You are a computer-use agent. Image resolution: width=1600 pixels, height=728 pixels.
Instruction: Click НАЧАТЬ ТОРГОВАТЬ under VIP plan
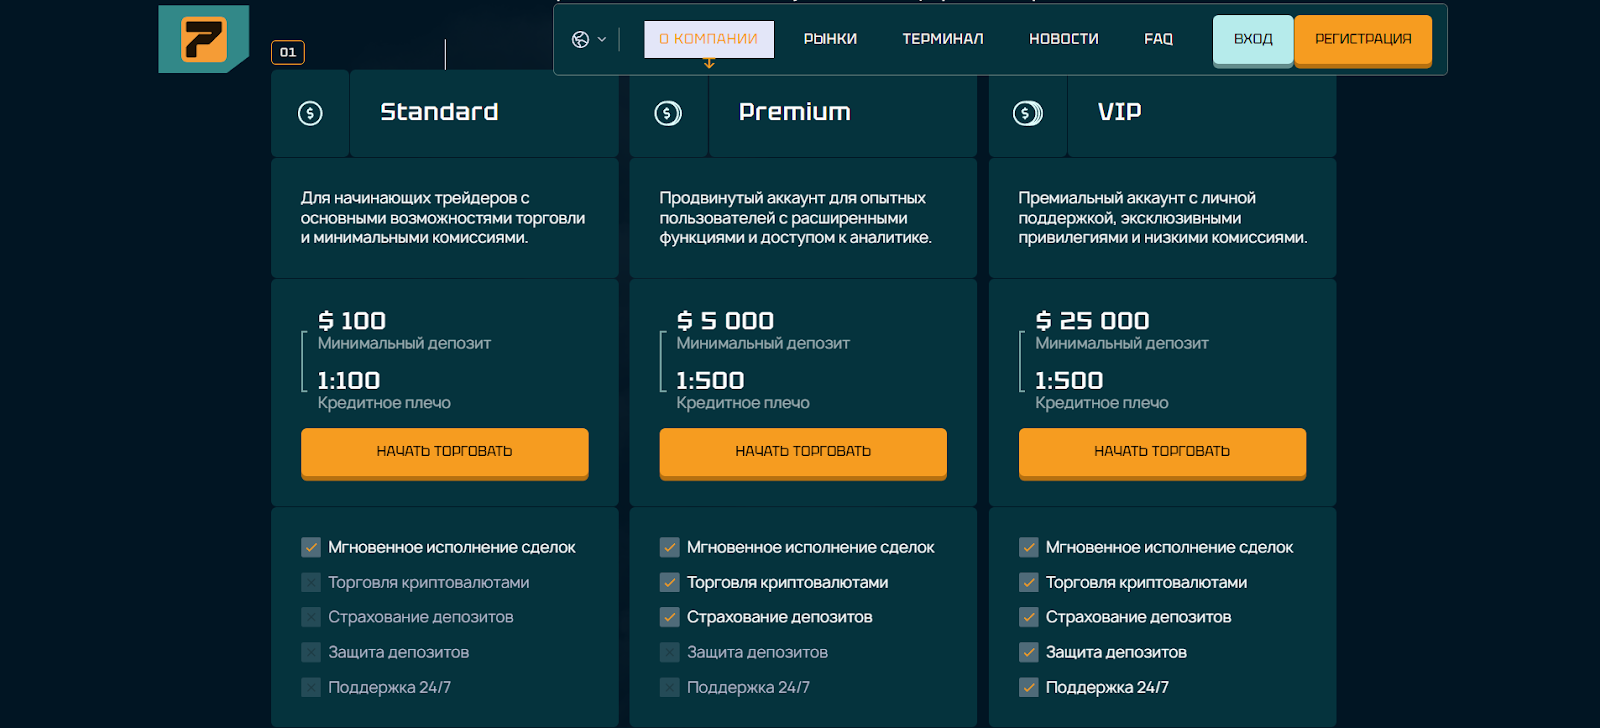[1162, 452]
